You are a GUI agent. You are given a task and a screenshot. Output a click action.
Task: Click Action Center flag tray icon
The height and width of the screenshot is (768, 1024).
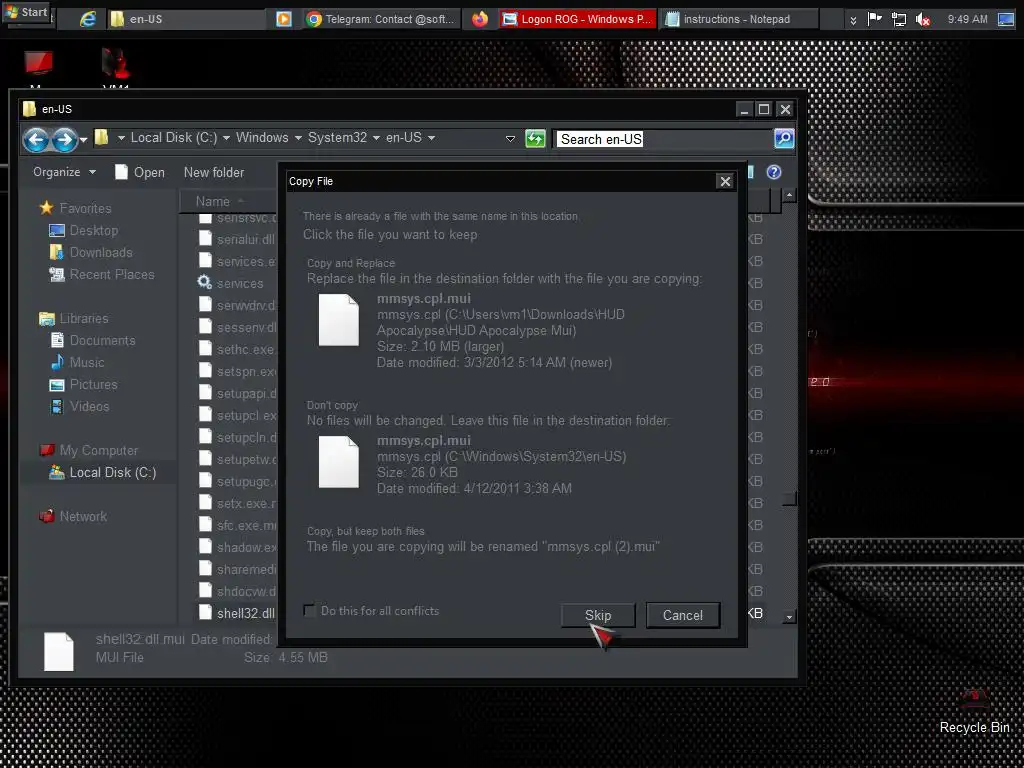point(875,19)
